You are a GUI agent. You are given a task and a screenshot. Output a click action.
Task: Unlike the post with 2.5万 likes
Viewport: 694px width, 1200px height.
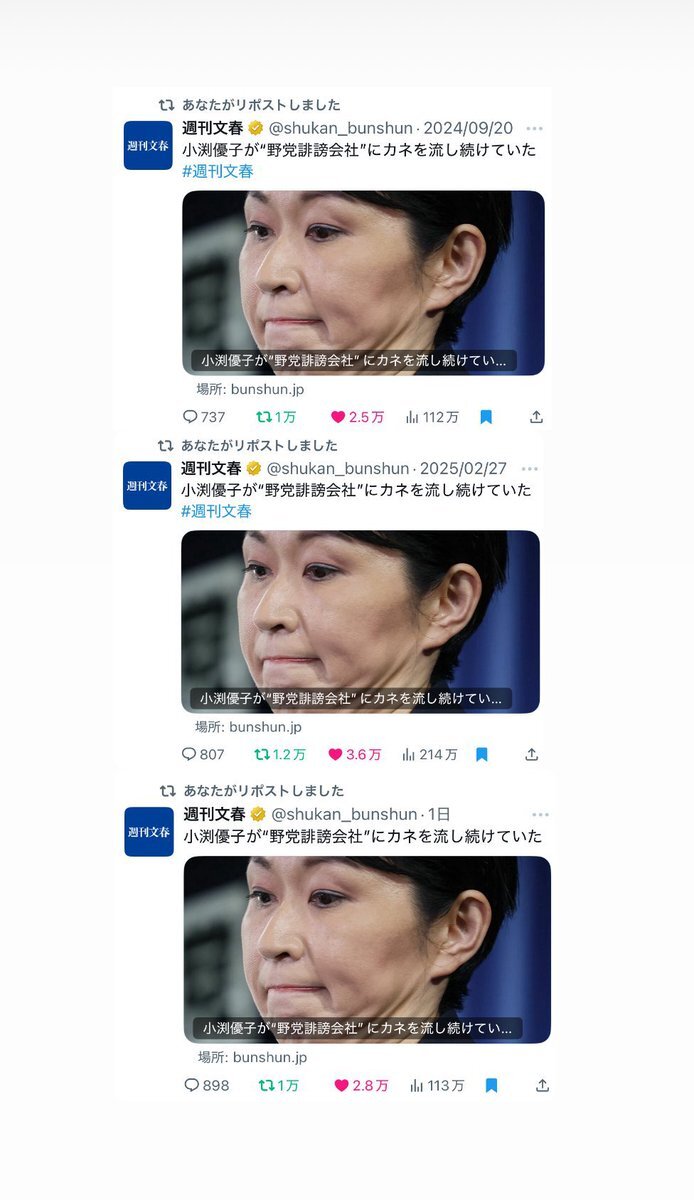click(357, 417)
